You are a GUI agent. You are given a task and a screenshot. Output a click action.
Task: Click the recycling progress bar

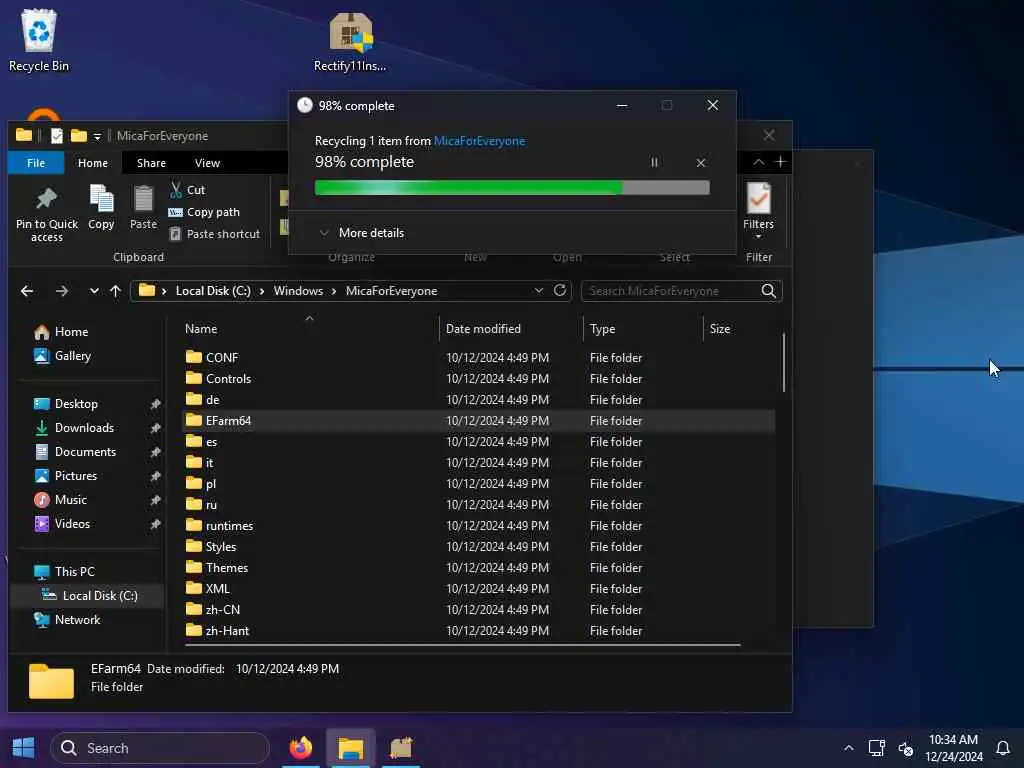(512, 188)
